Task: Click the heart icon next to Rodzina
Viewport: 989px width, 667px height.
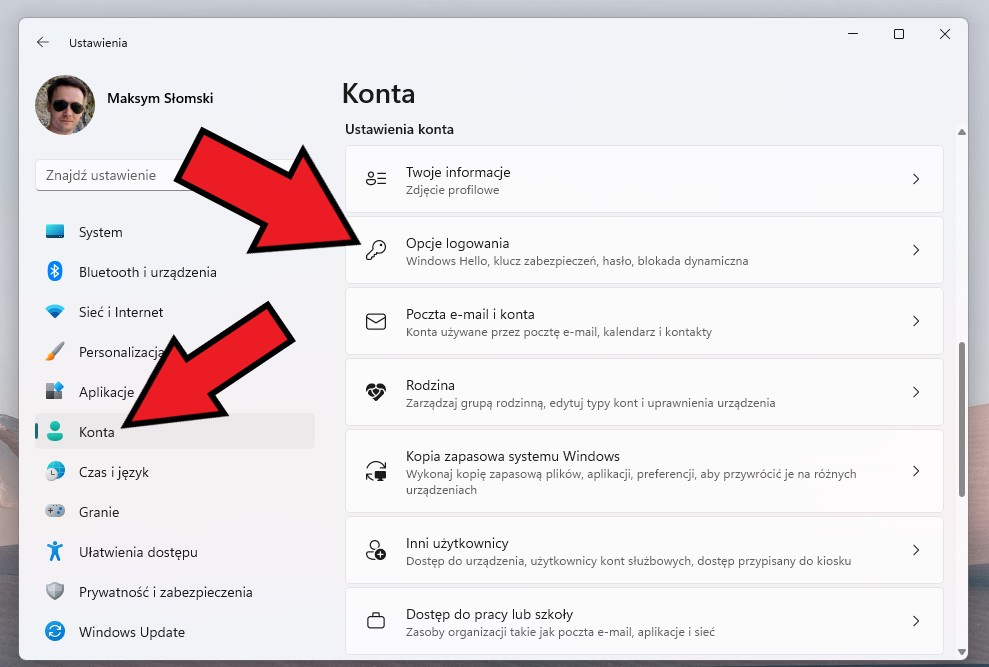Action: coord(375,391)
